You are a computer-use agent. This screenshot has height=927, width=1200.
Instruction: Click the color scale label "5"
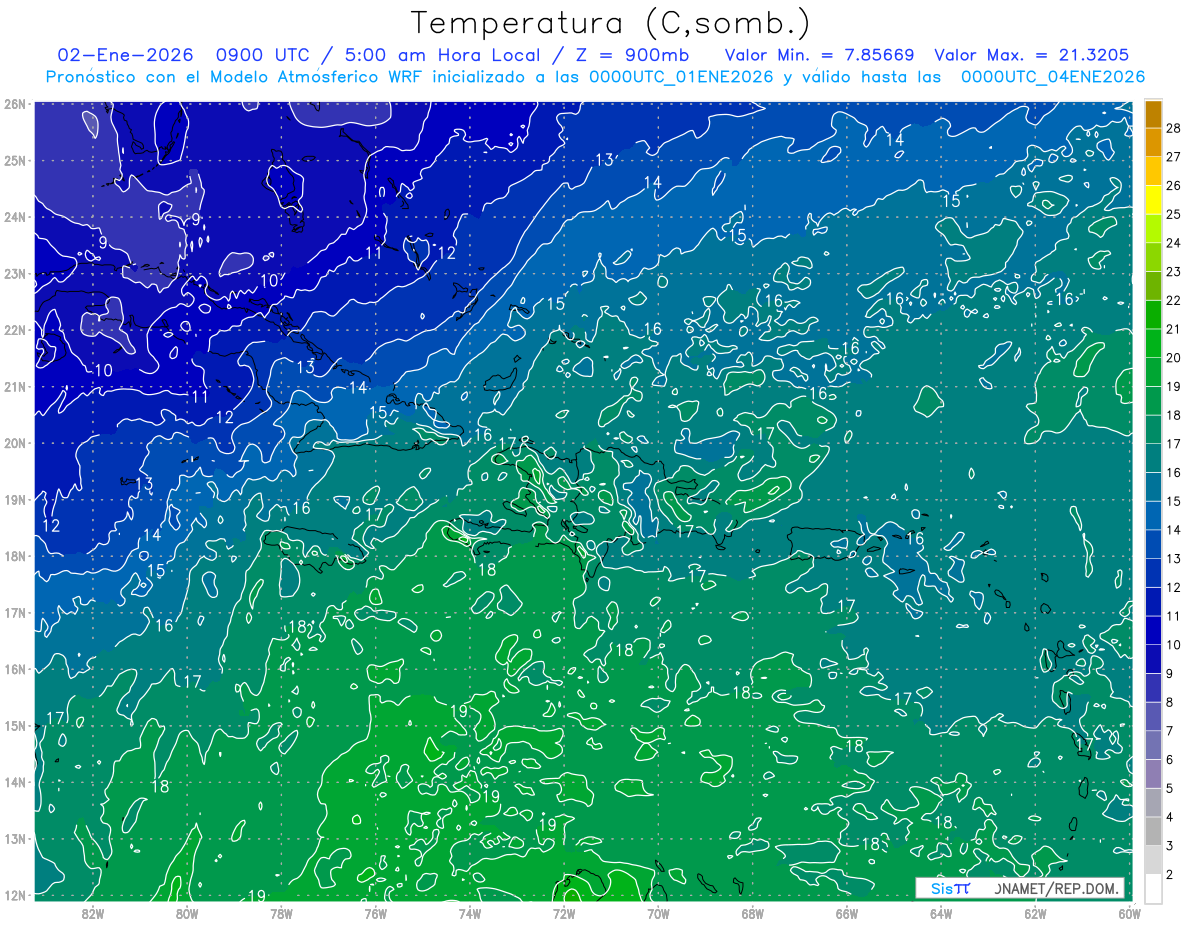(x=1170, y=789)
